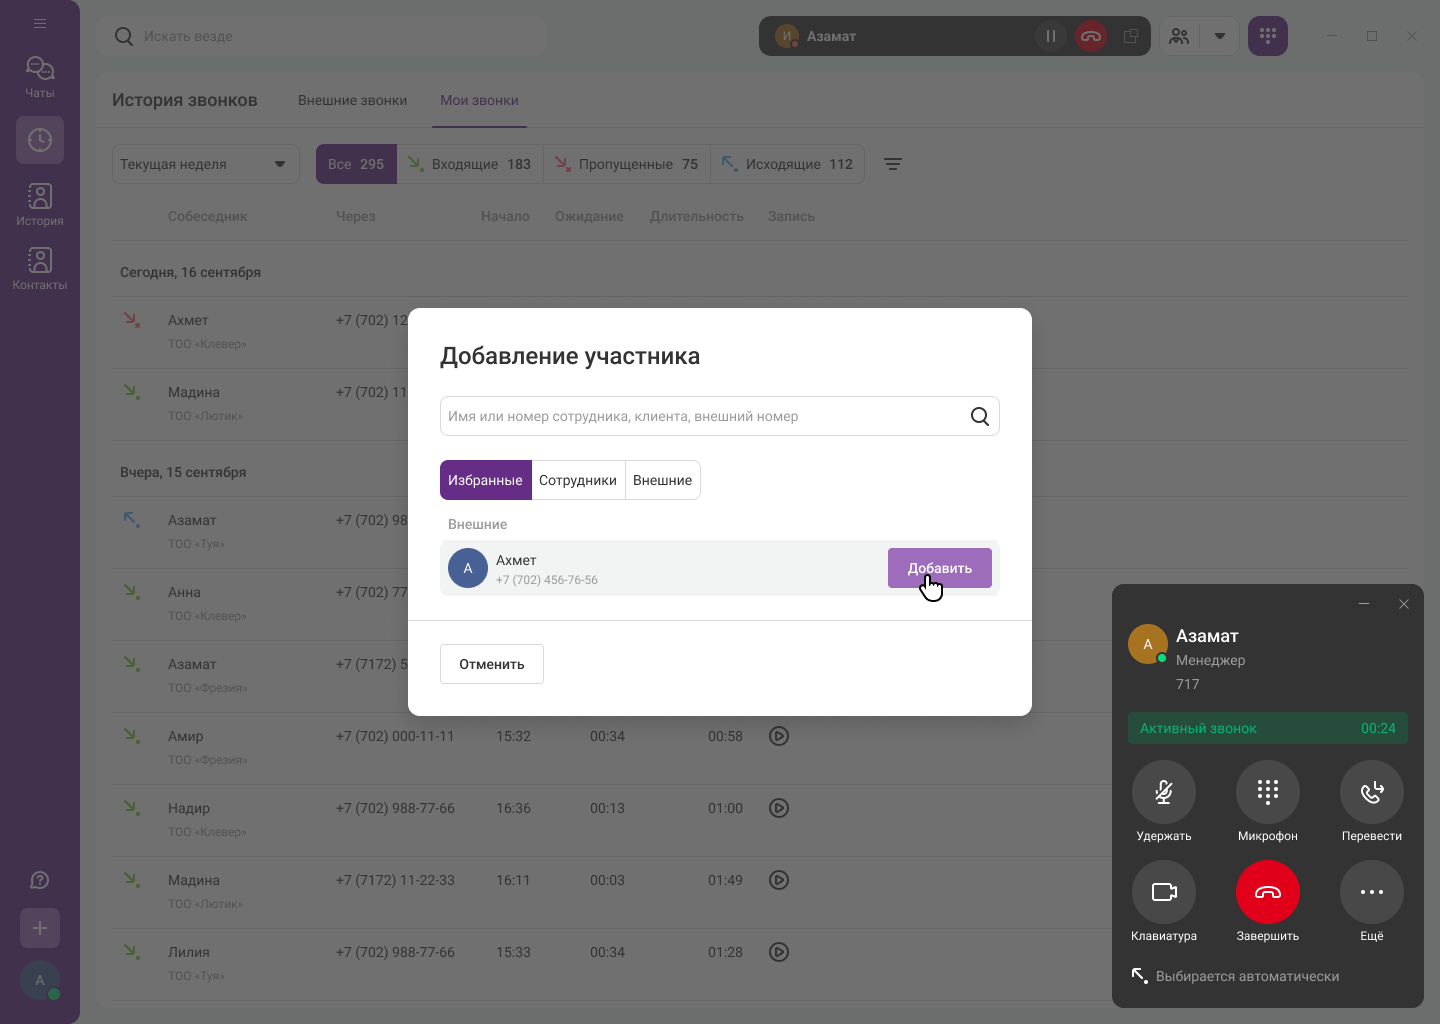The height and width of the screenshot is (1024, 1440).
Task: Click Добавить button for Ахмет
Action: pos(939,568)
